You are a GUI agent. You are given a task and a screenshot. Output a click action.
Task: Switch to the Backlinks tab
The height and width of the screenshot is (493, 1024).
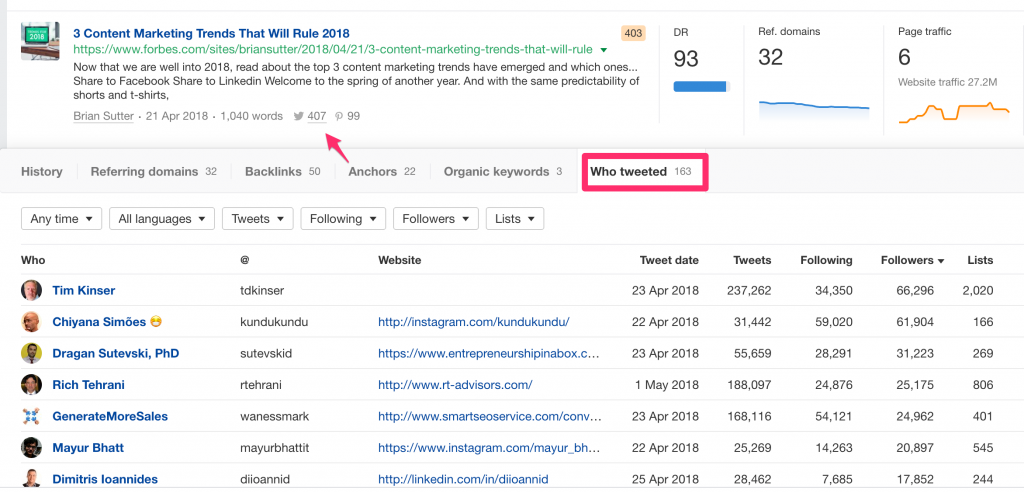pyautogui.click(x=283, y=172)
